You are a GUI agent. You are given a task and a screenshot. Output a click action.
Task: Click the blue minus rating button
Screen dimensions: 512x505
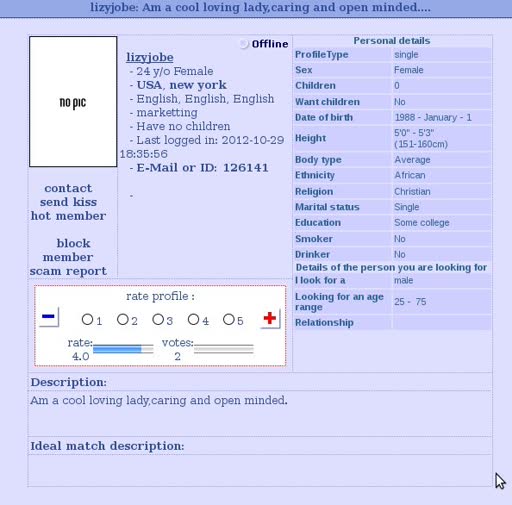pos(49,317)
